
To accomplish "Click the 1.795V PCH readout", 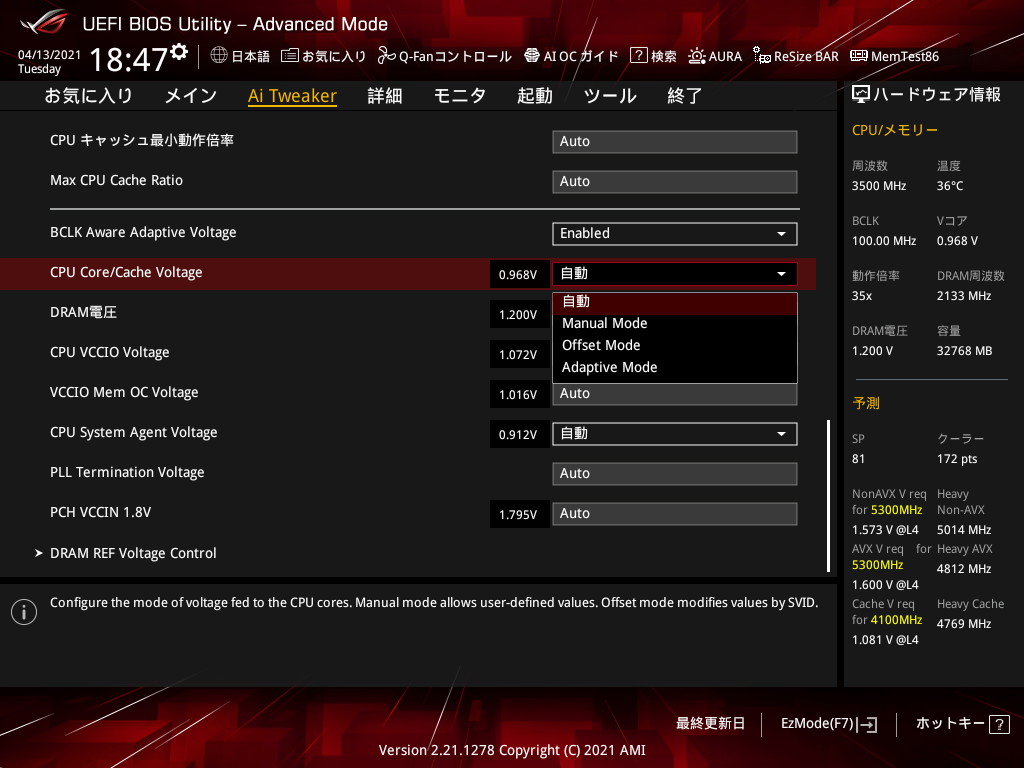I will click(519, 515).
